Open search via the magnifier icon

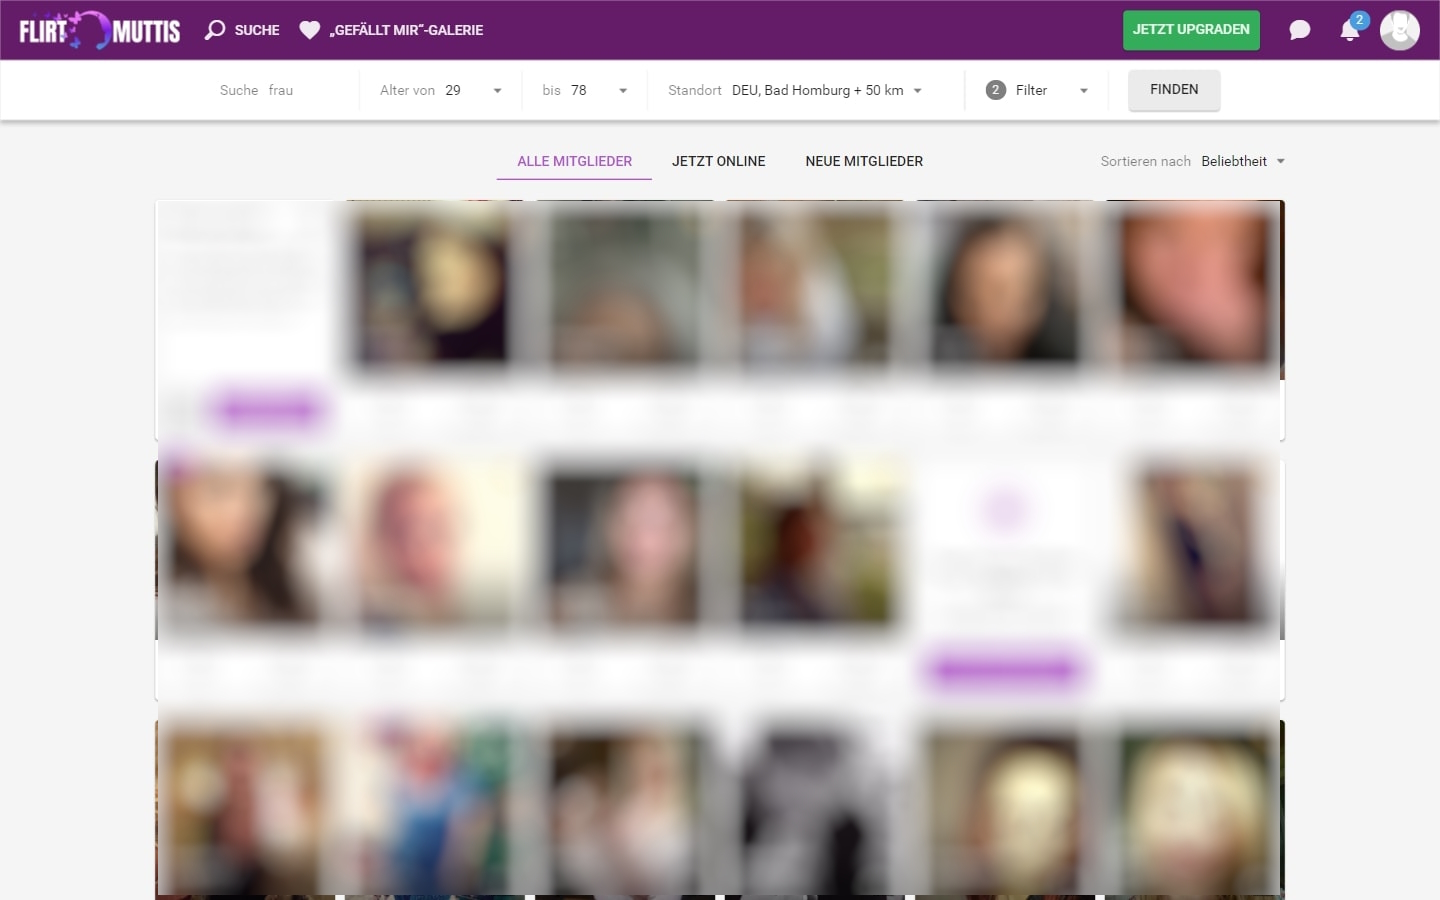(214, 30)
